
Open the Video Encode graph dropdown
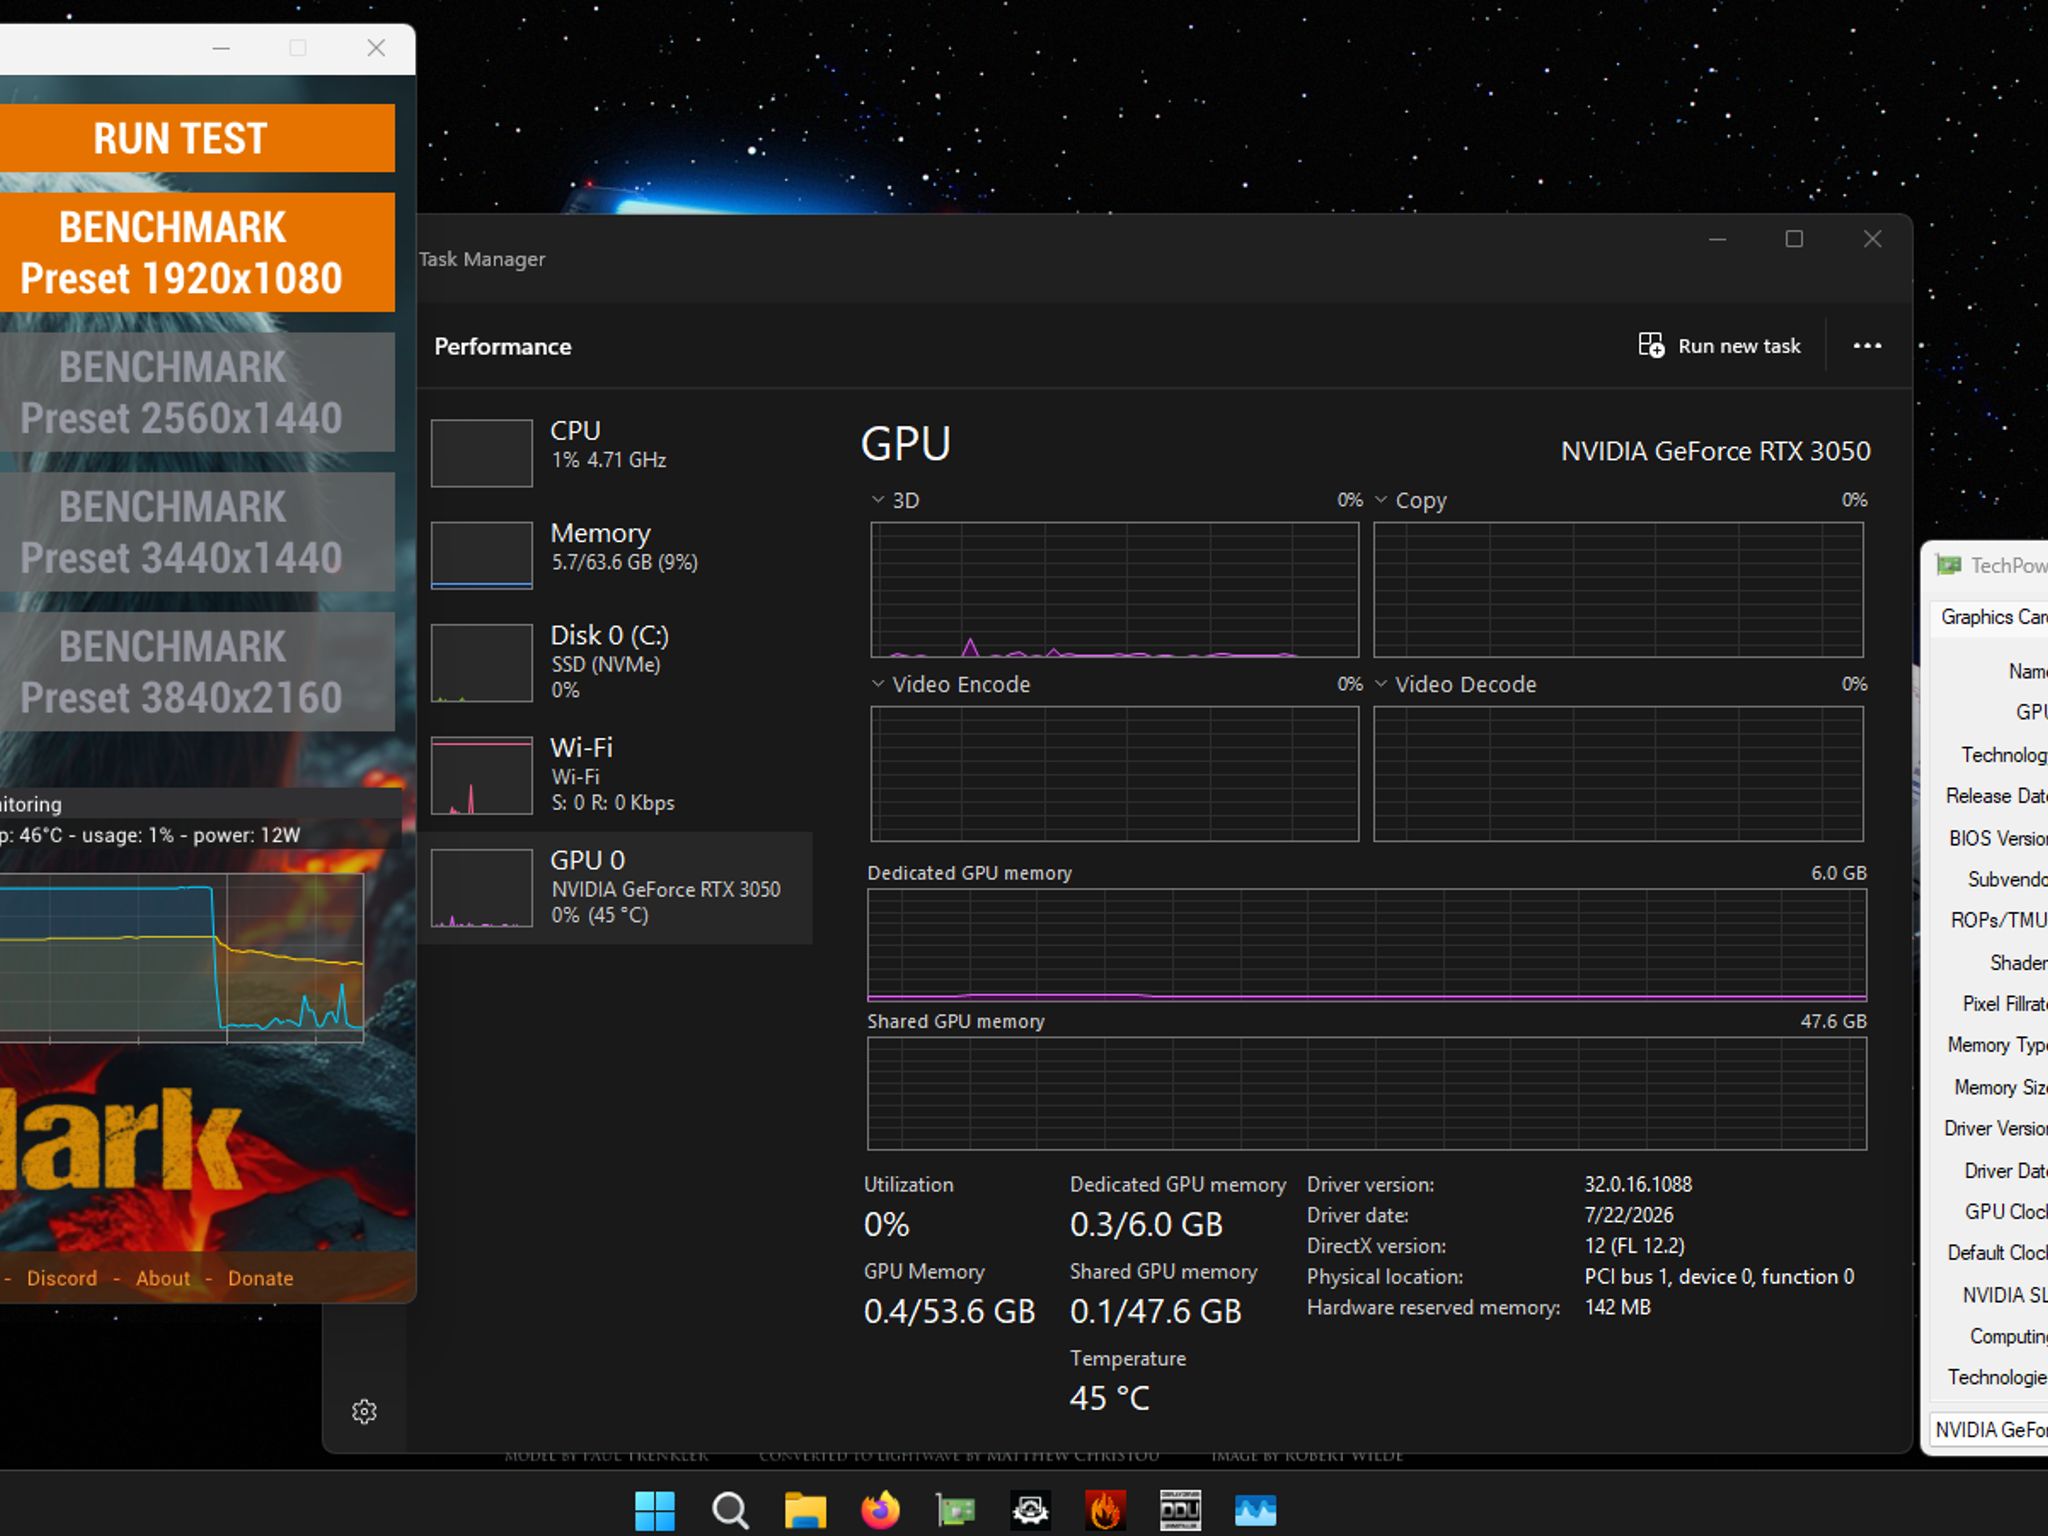tap(878, 683)
